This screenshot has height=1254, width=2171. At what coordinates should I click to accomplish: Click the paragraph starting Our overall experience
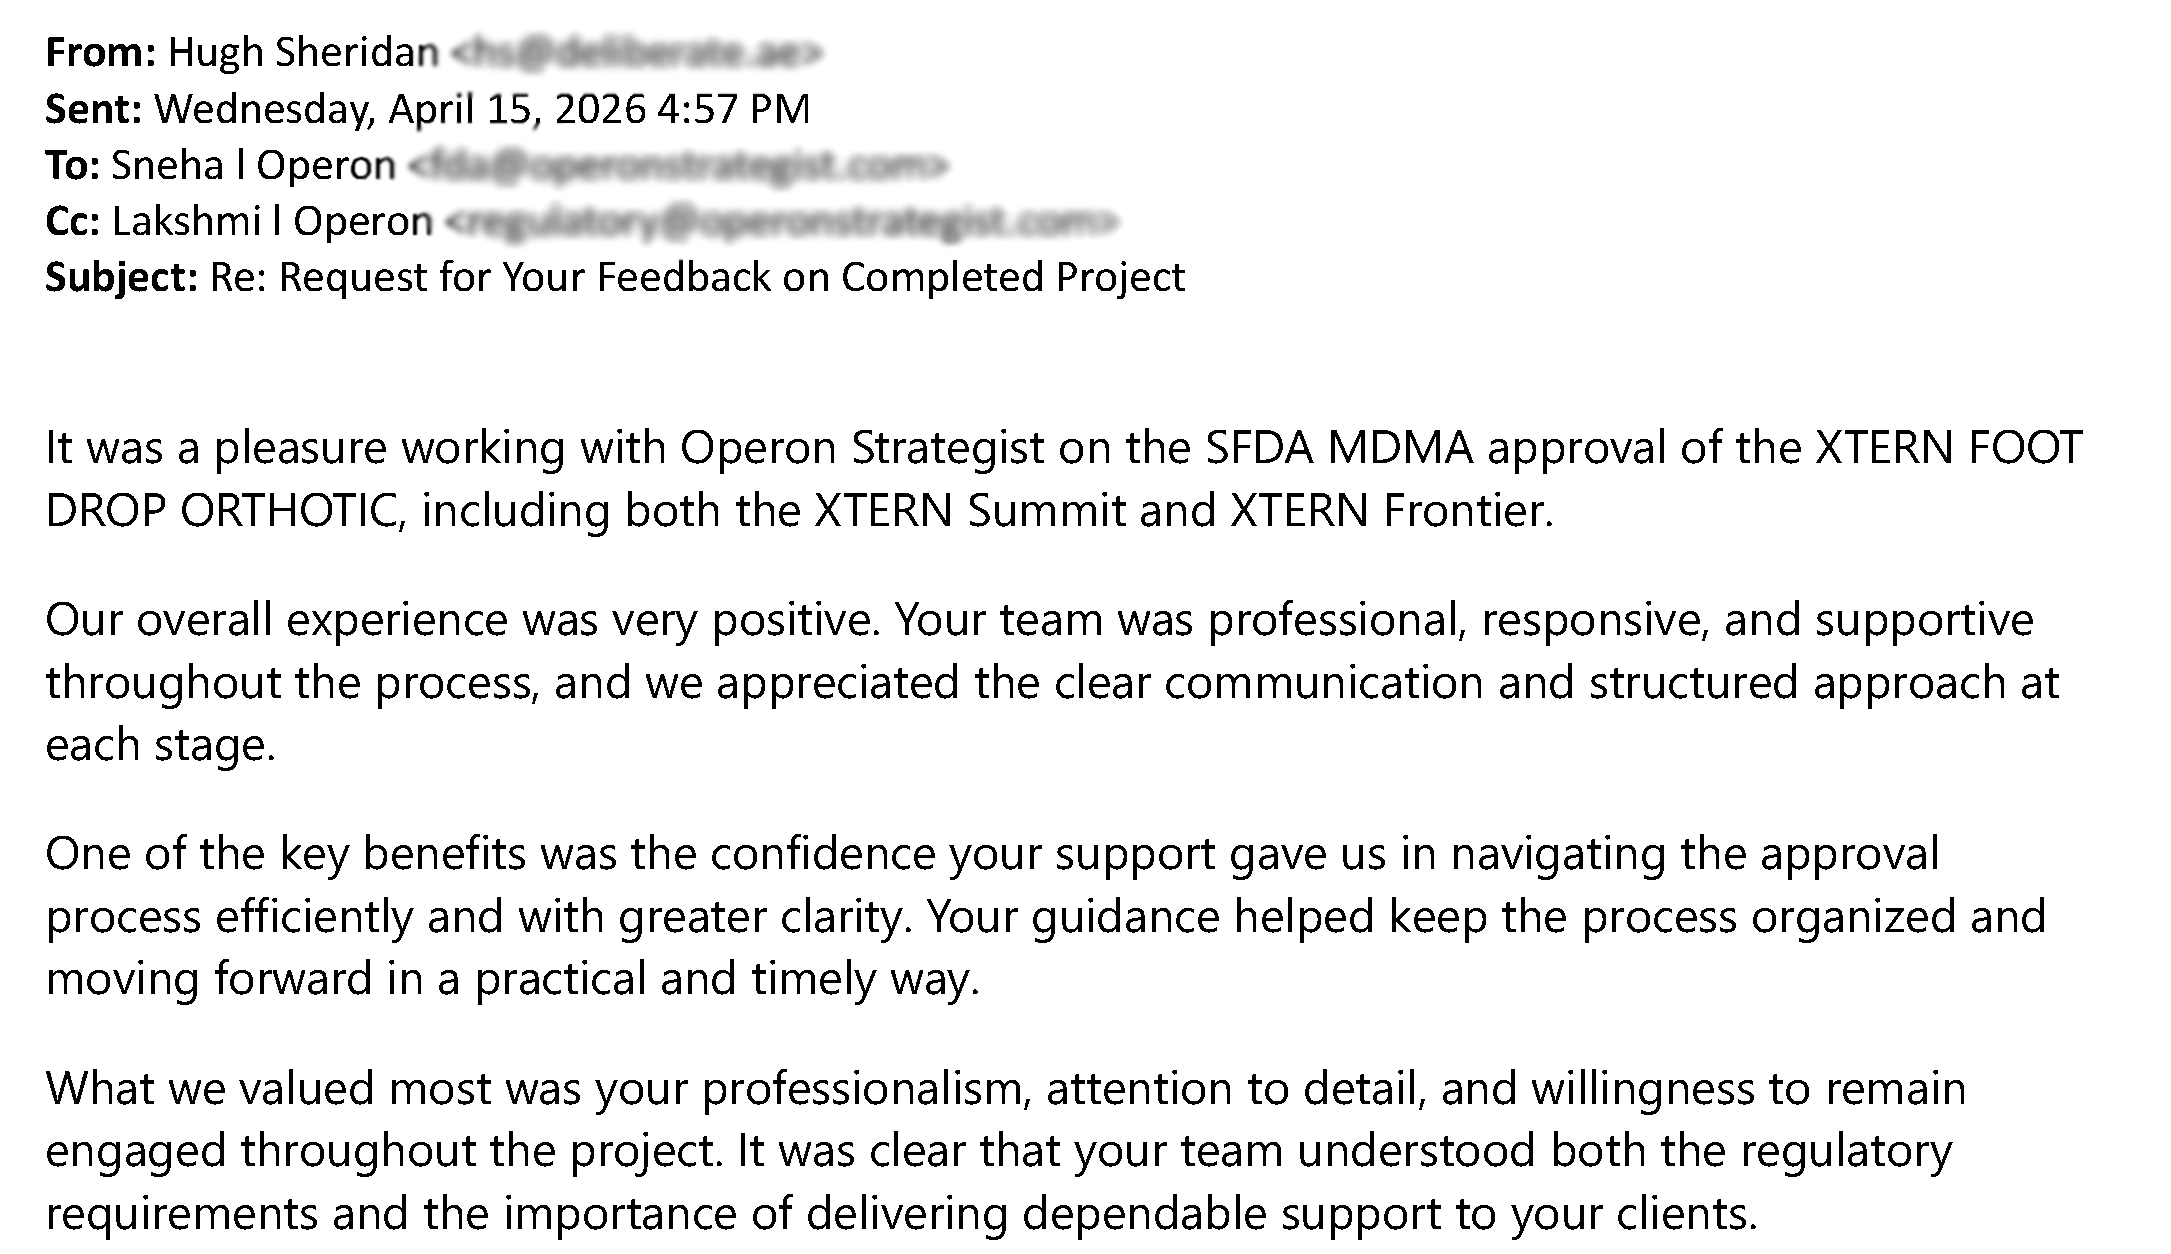1052,682
